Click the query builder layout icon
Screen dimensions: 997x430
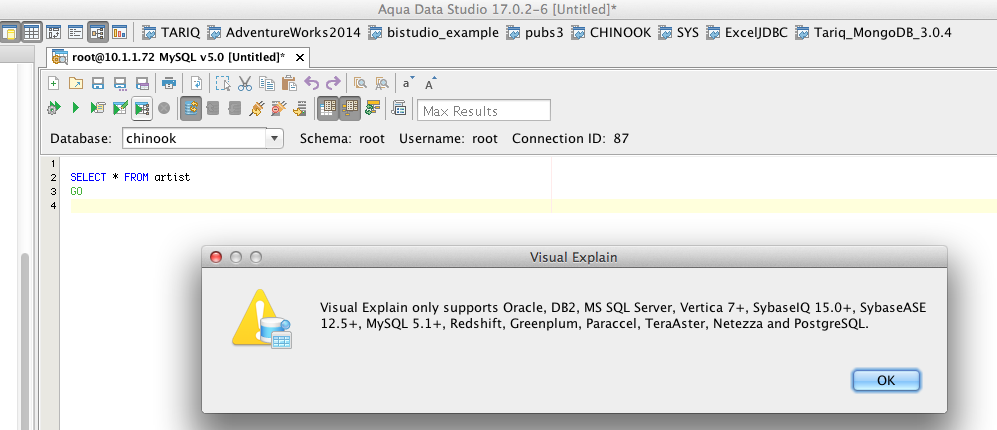[53, 32]
